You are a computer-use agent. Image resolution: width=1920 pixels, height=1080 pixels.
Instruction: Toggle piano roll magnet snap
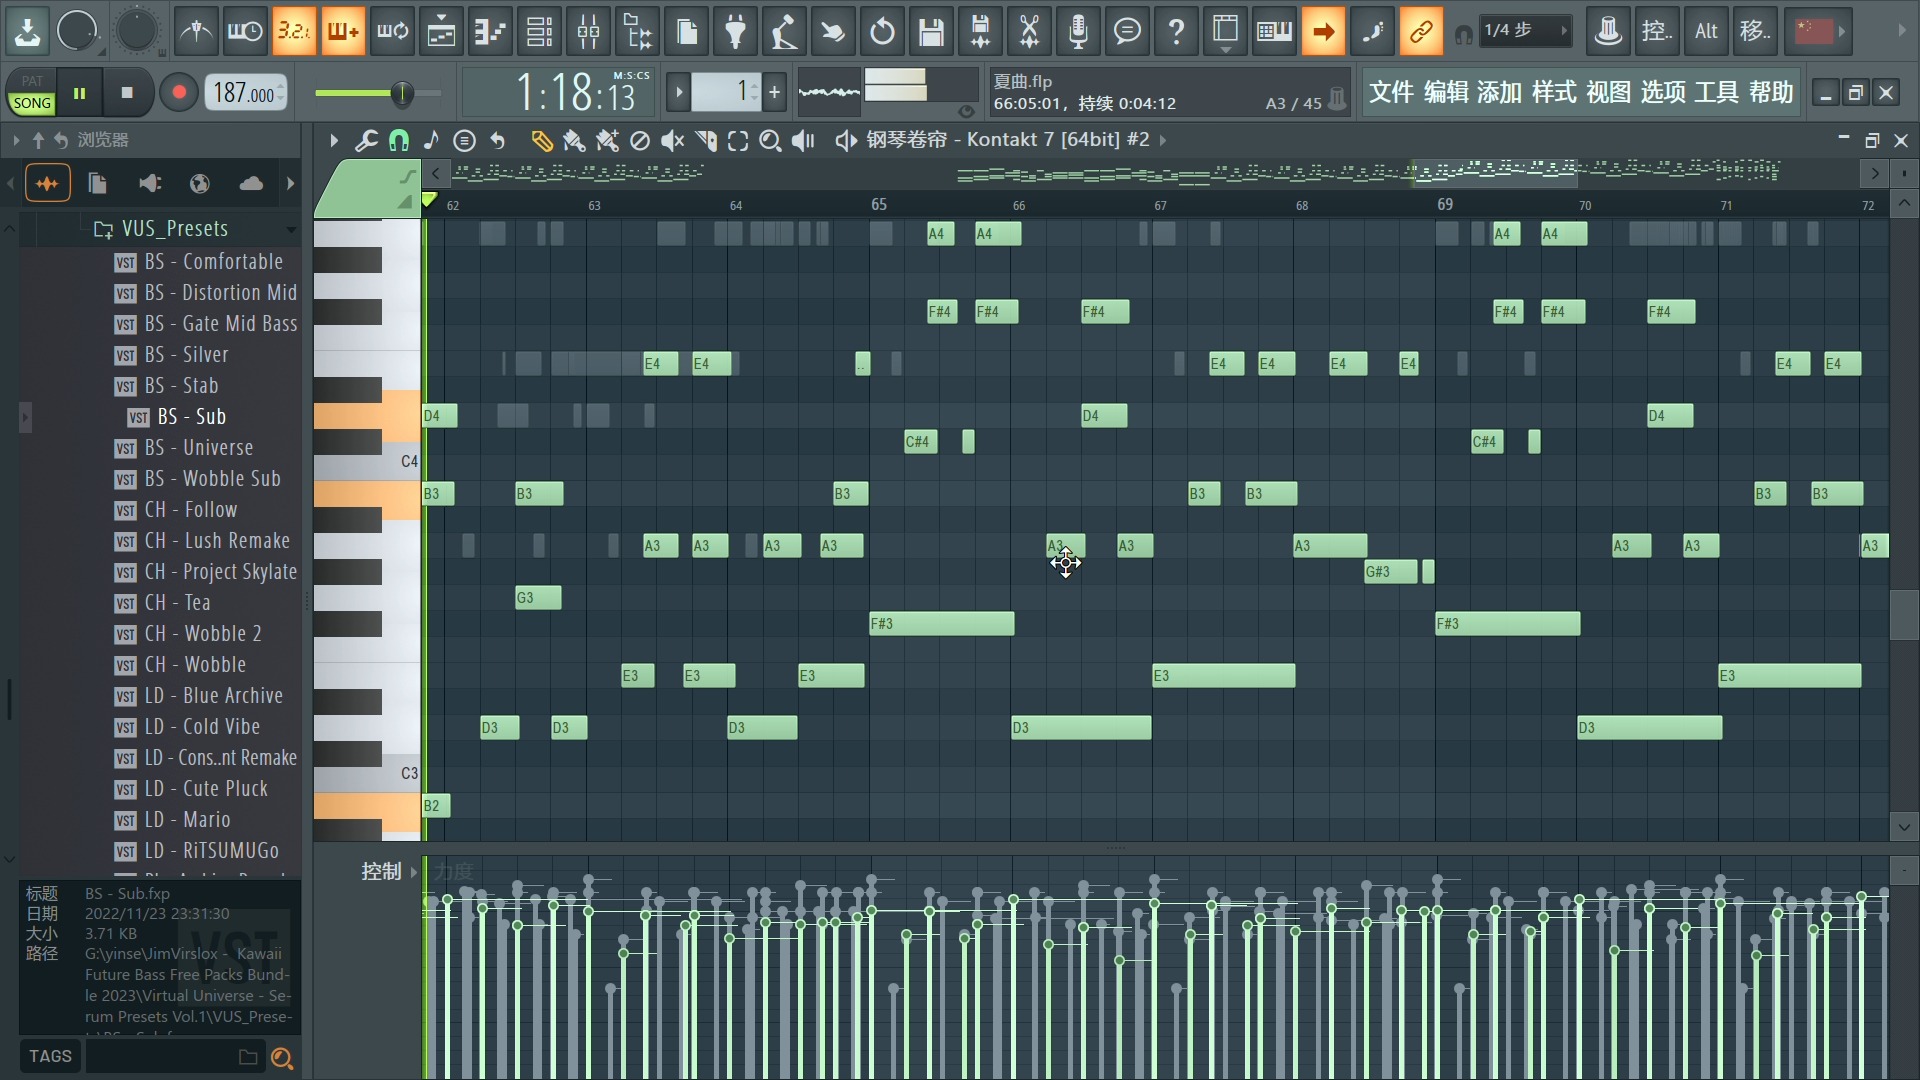399,141
